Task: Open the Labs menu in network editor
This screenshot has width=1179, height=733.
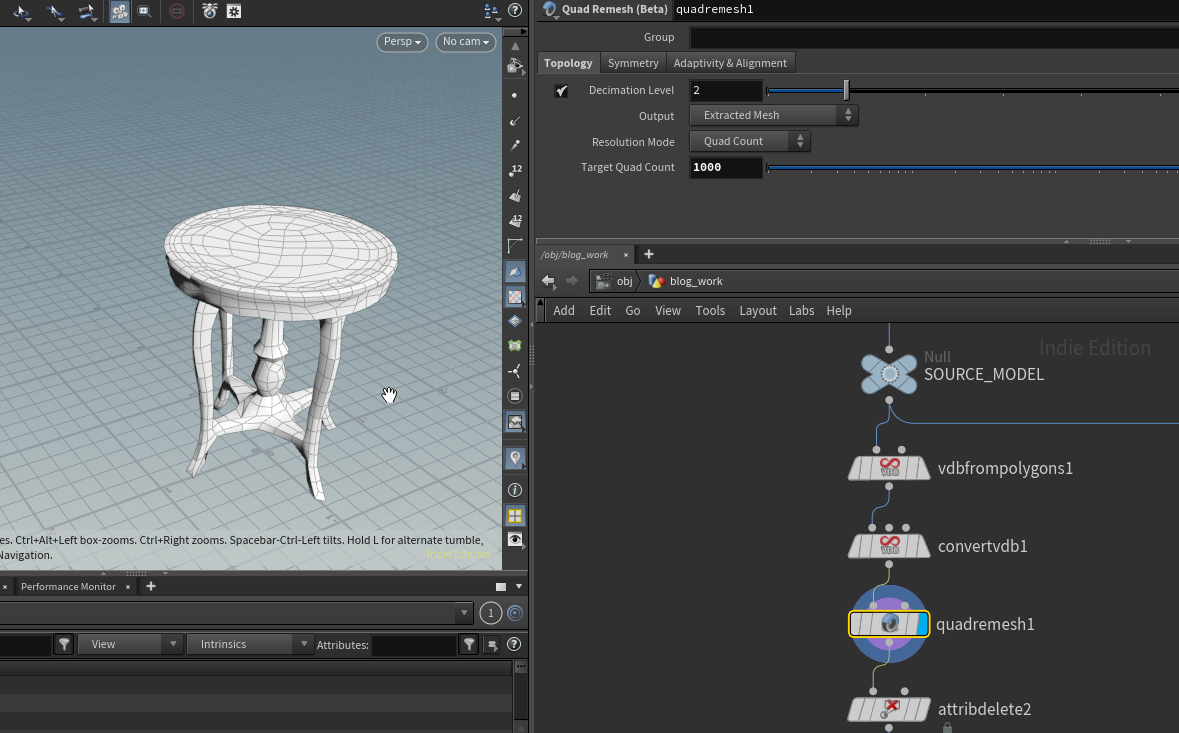Action: [802, 310]
